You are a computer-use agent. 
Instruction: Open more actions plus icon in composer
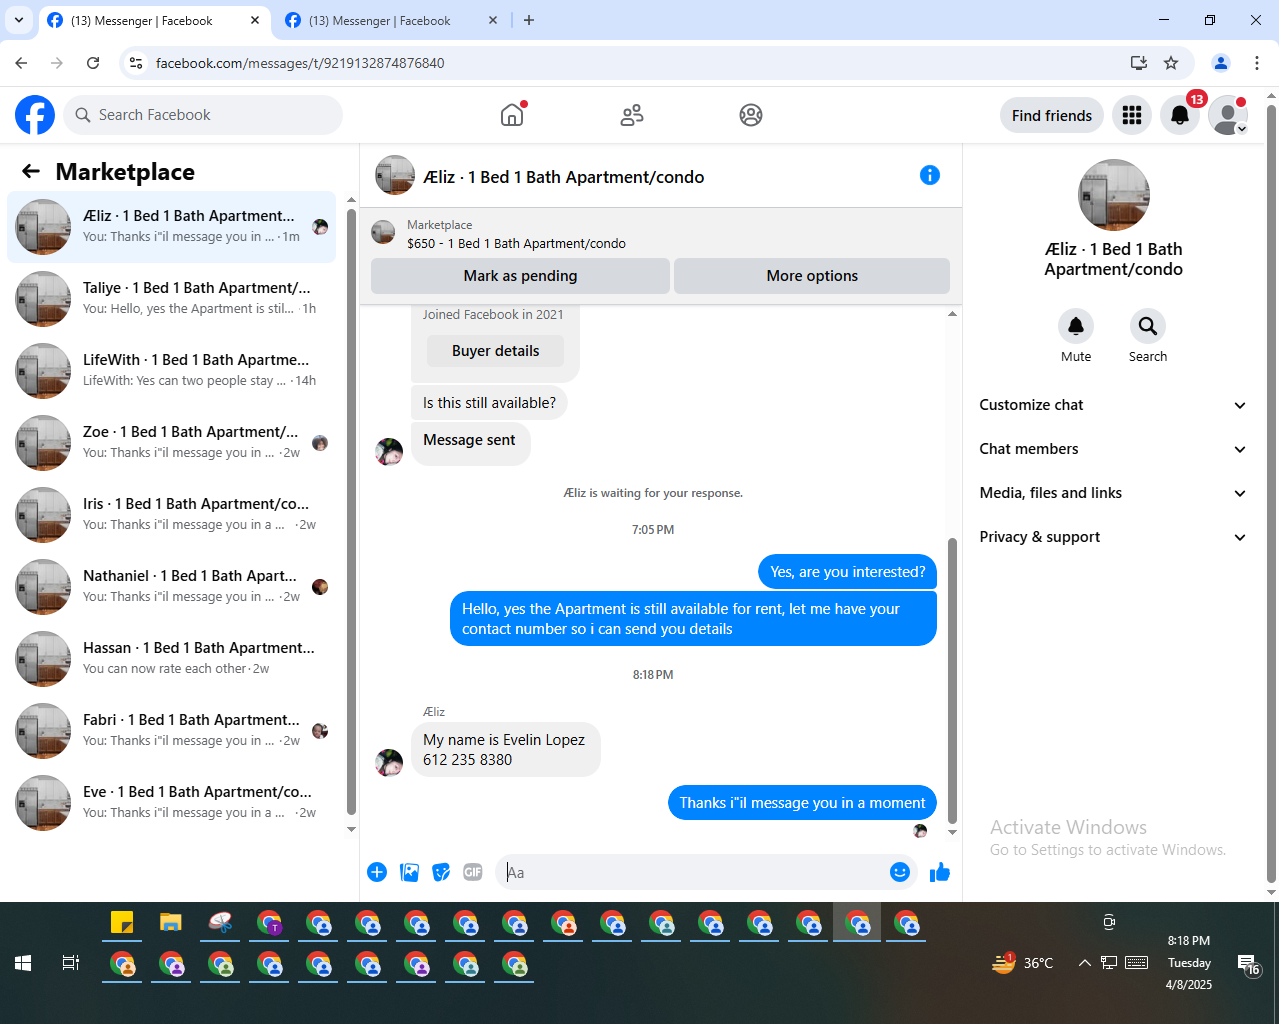click(377, 872)
